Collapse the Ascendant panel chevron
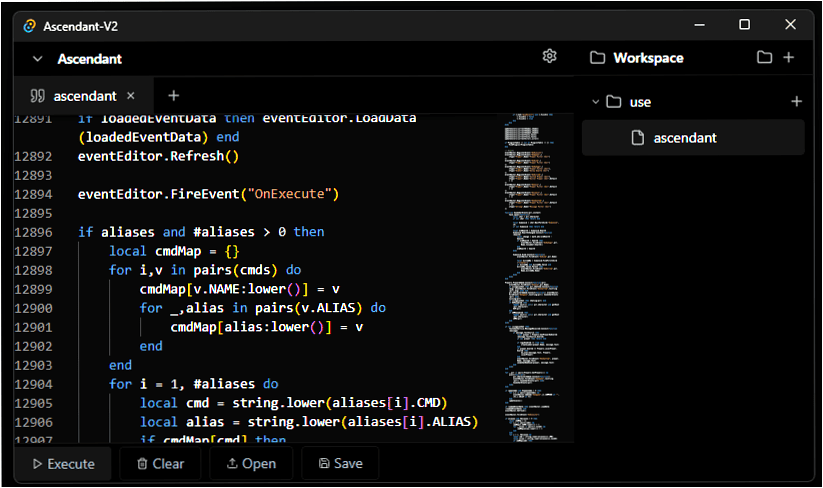The height and width of the screenshot is (488, 823). 37,59
